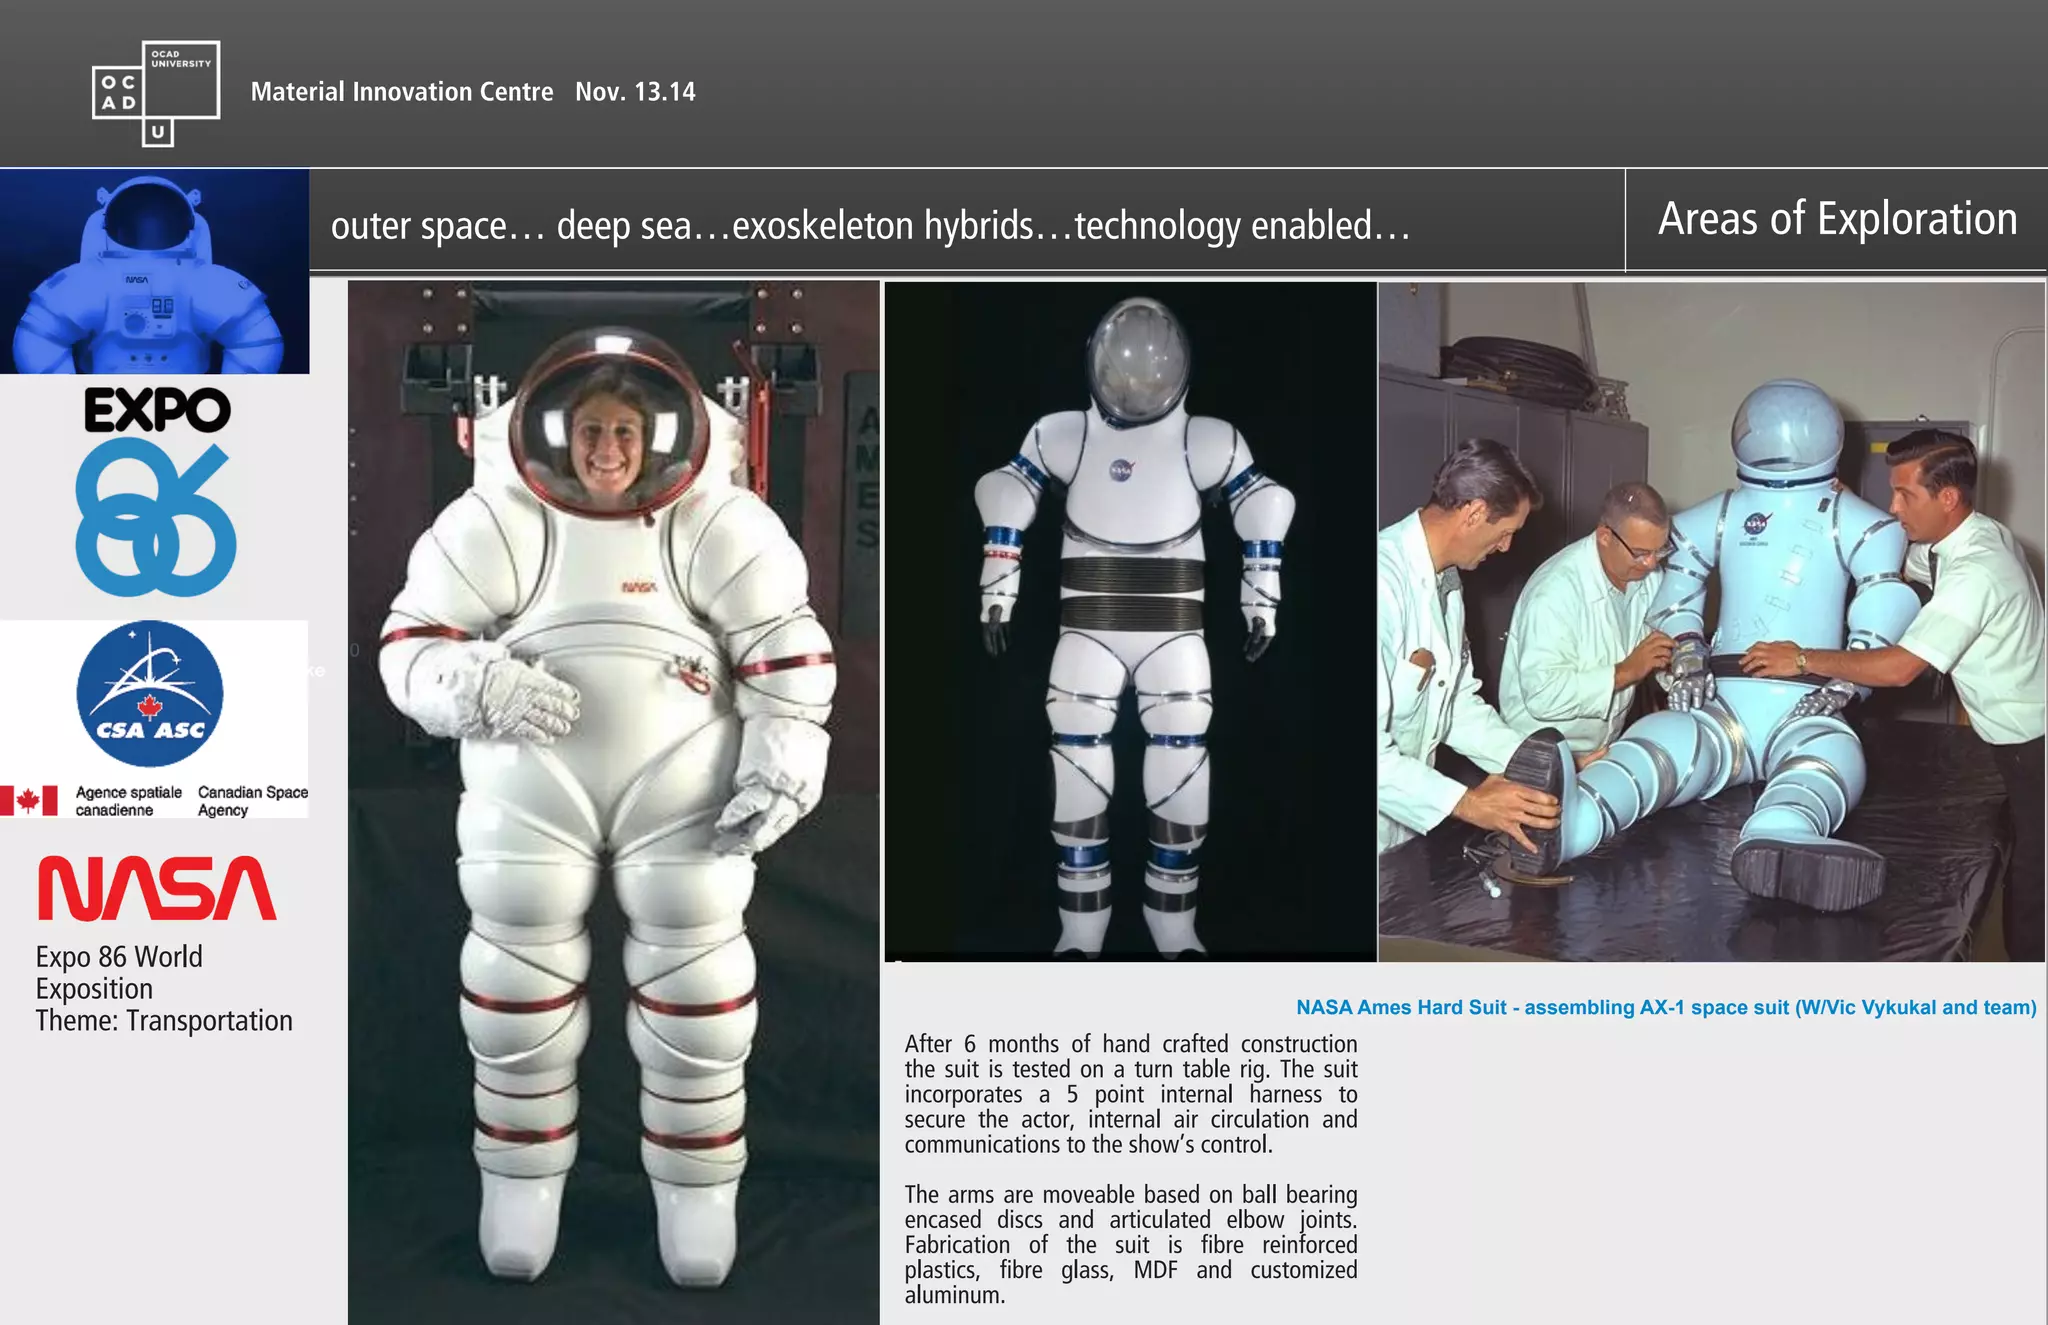Viewport: 2048px width, 1325px height.
Task: Click the Areas of Exploration heading
Action: (1837, 219)
